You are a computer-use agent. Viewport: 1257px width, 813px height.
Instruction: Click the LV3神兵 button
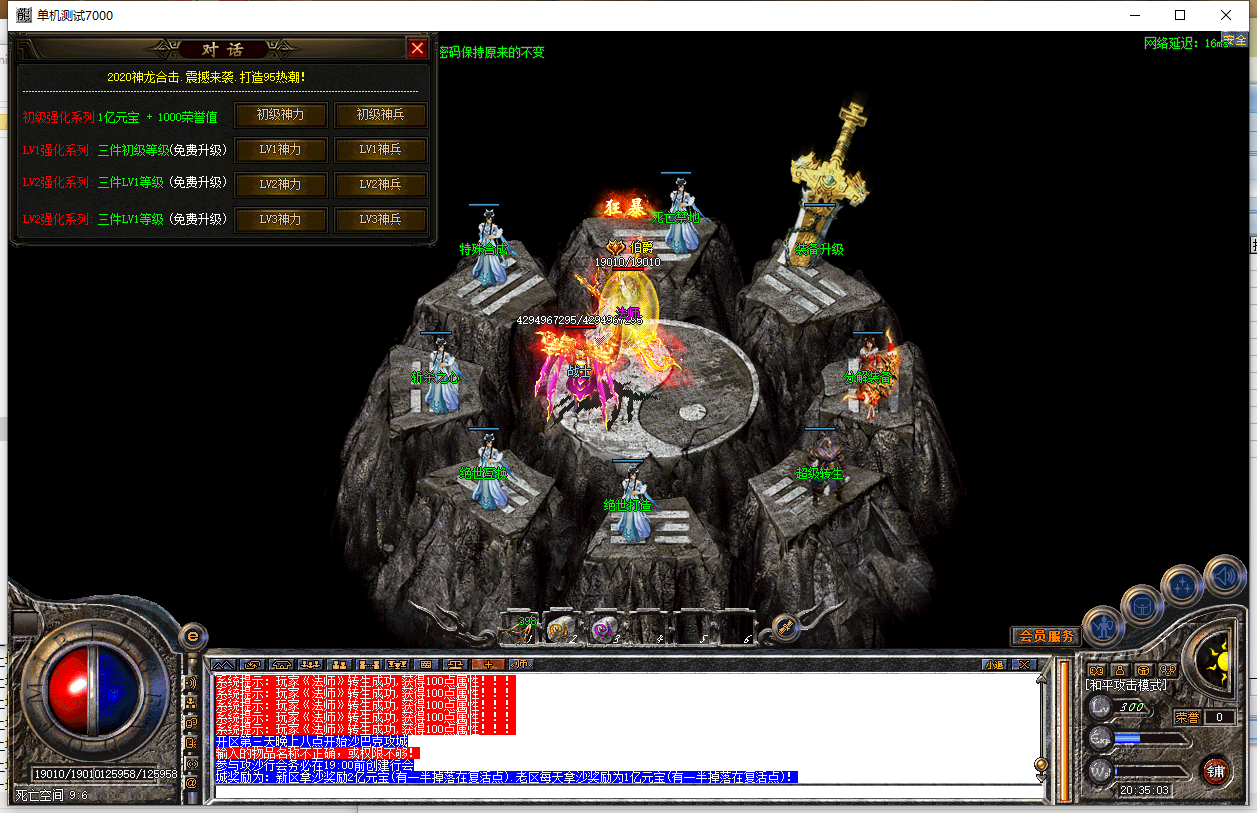tap(381, 219)
